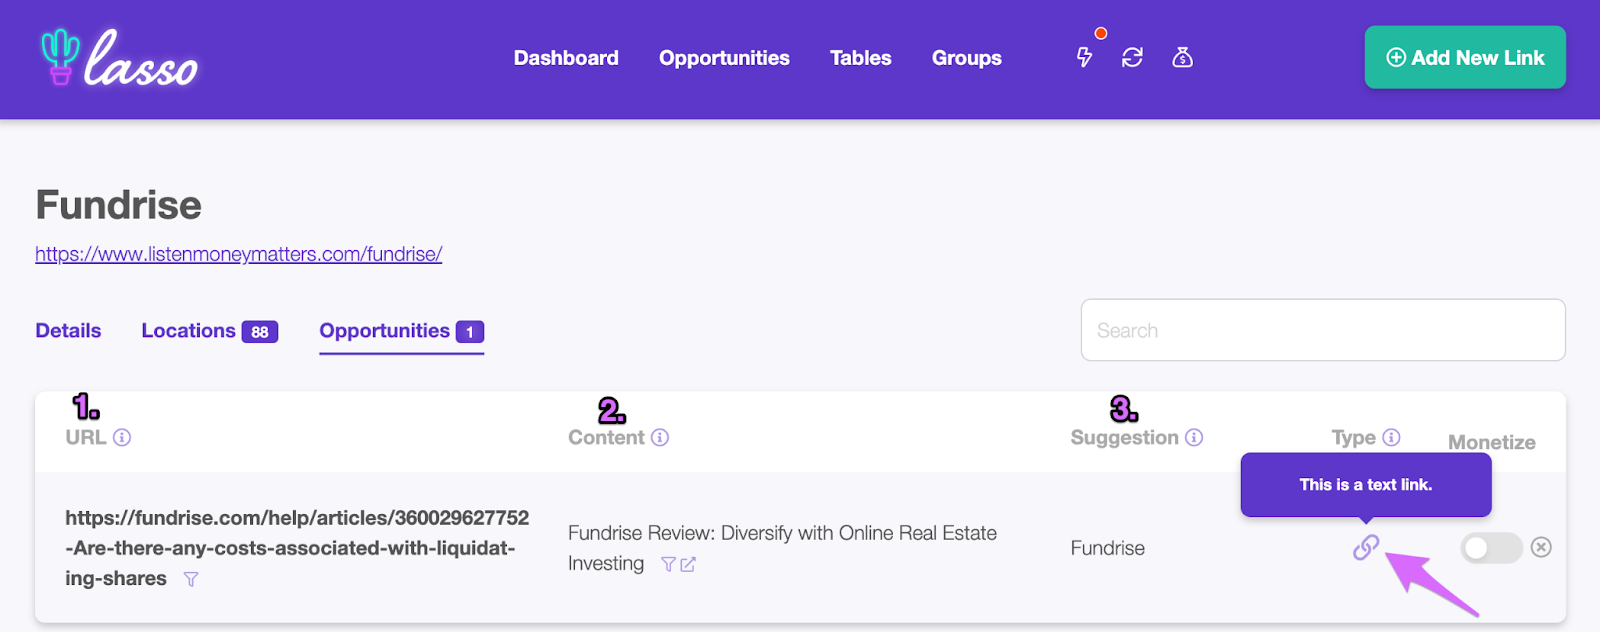Click the Content column info icon
Viewport: 1600px width, 632px height.
660,437
